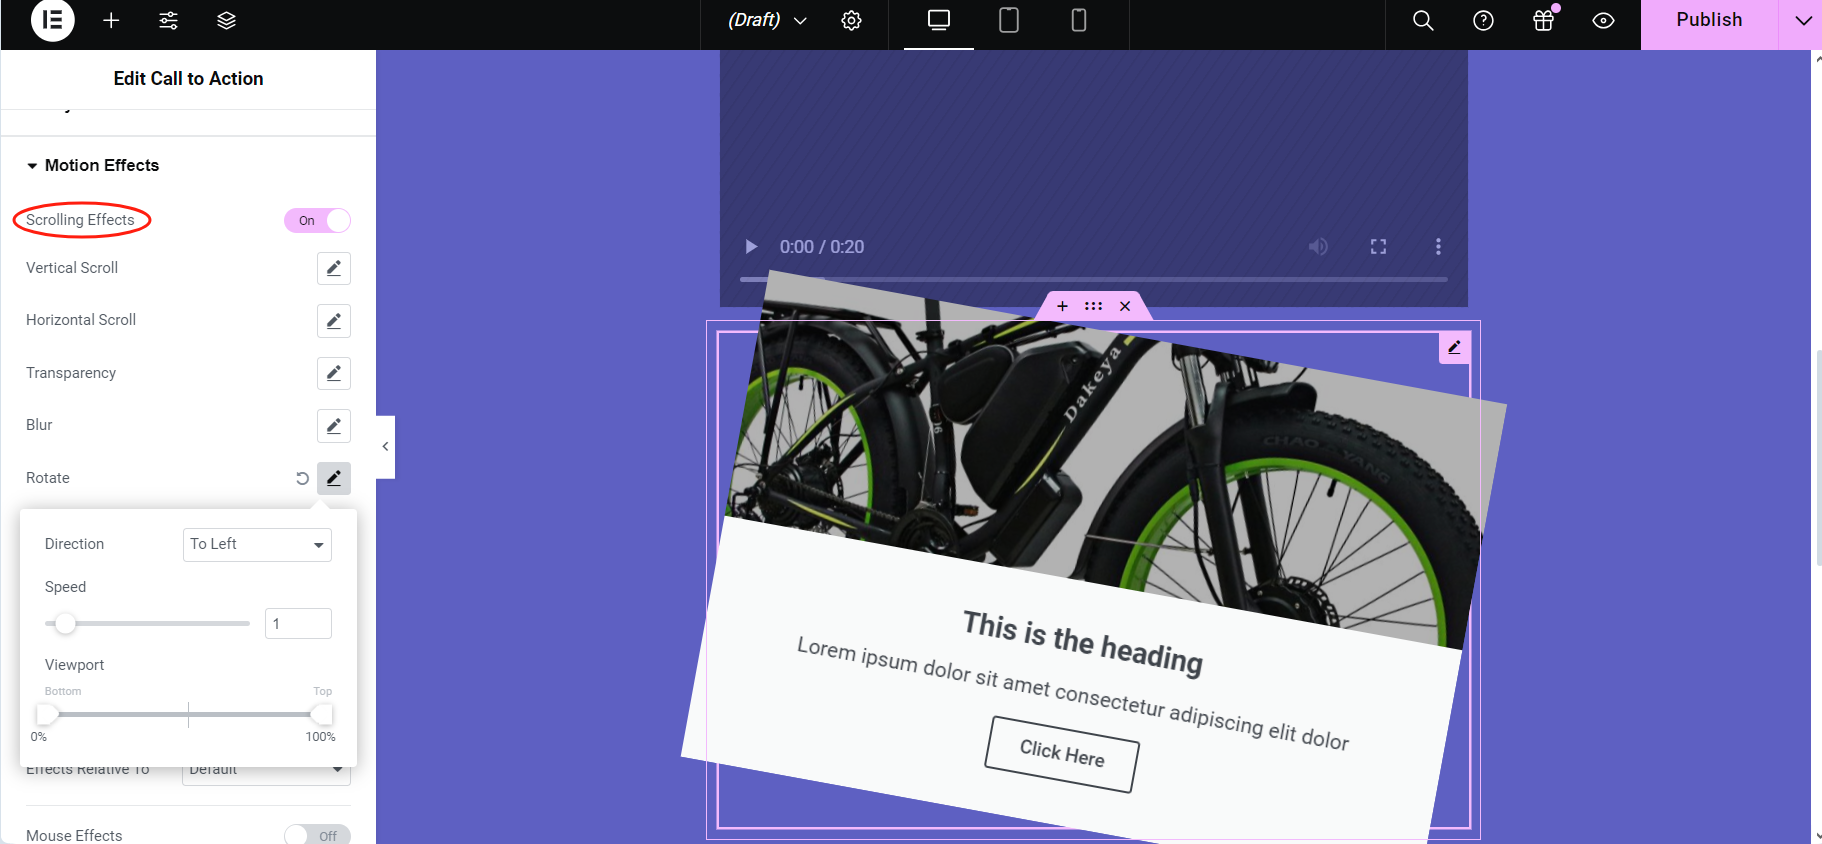Click the video progress bar

(x=1093, y=279)
